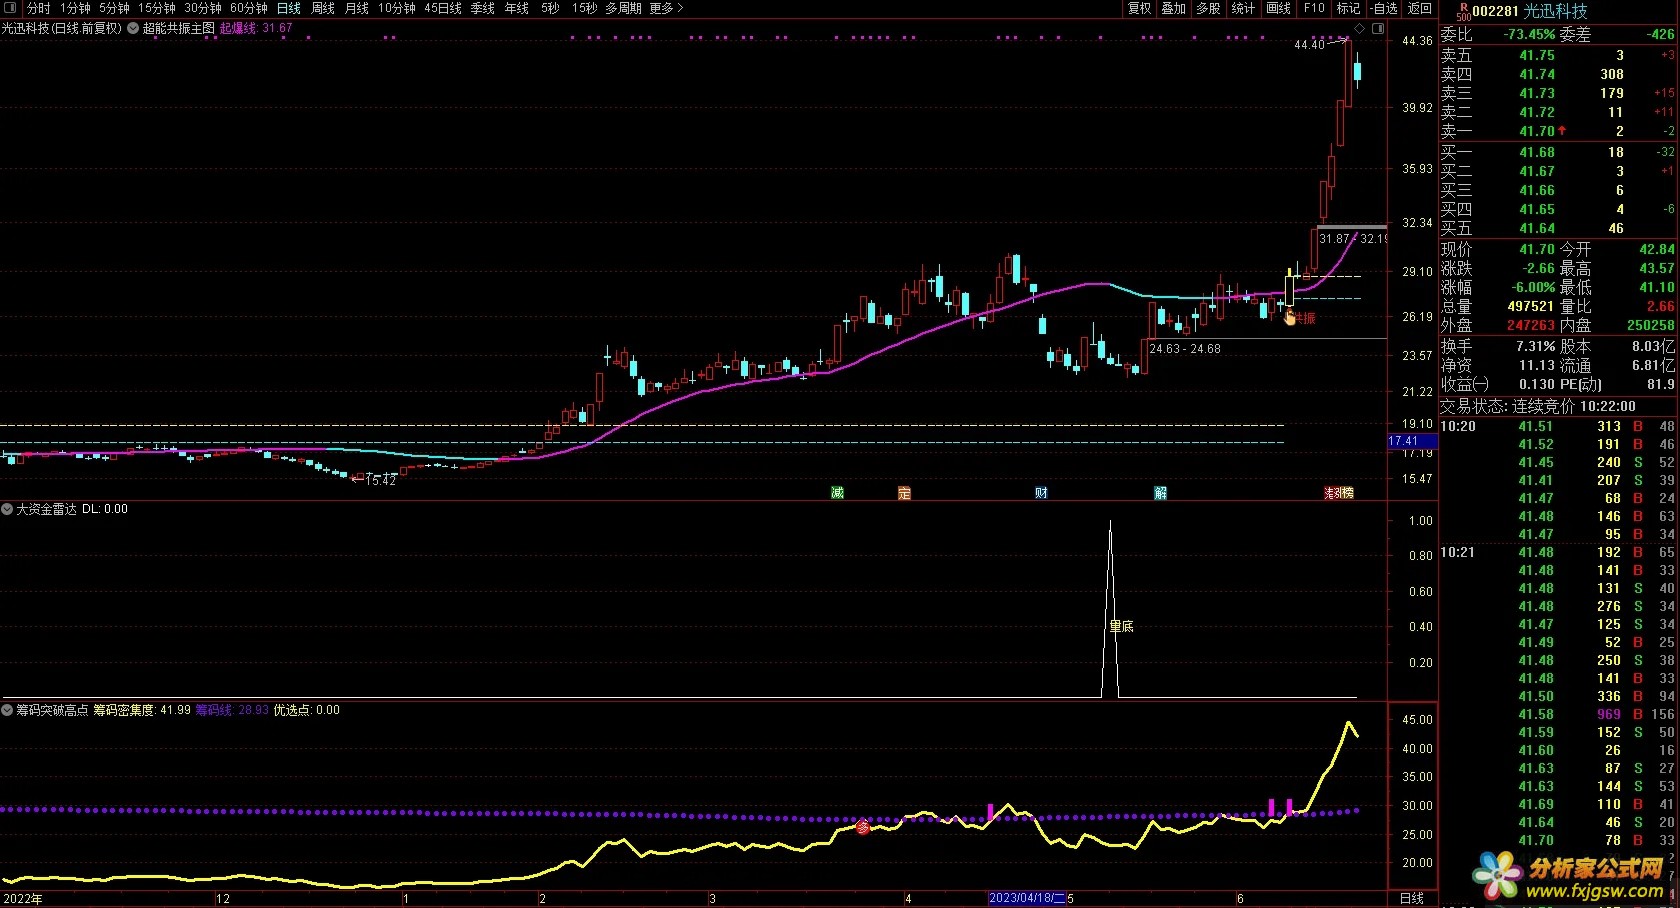This screenshot has width=1680, height=908.
Task: Select the 10分钟 period
Action: click(x=397, y=8)
